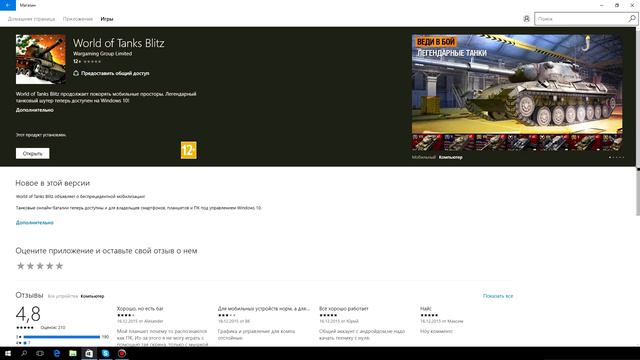This screenshot has width=640, height=360.
Task: Open Skype from the taskbar
Action: [105, 353]
